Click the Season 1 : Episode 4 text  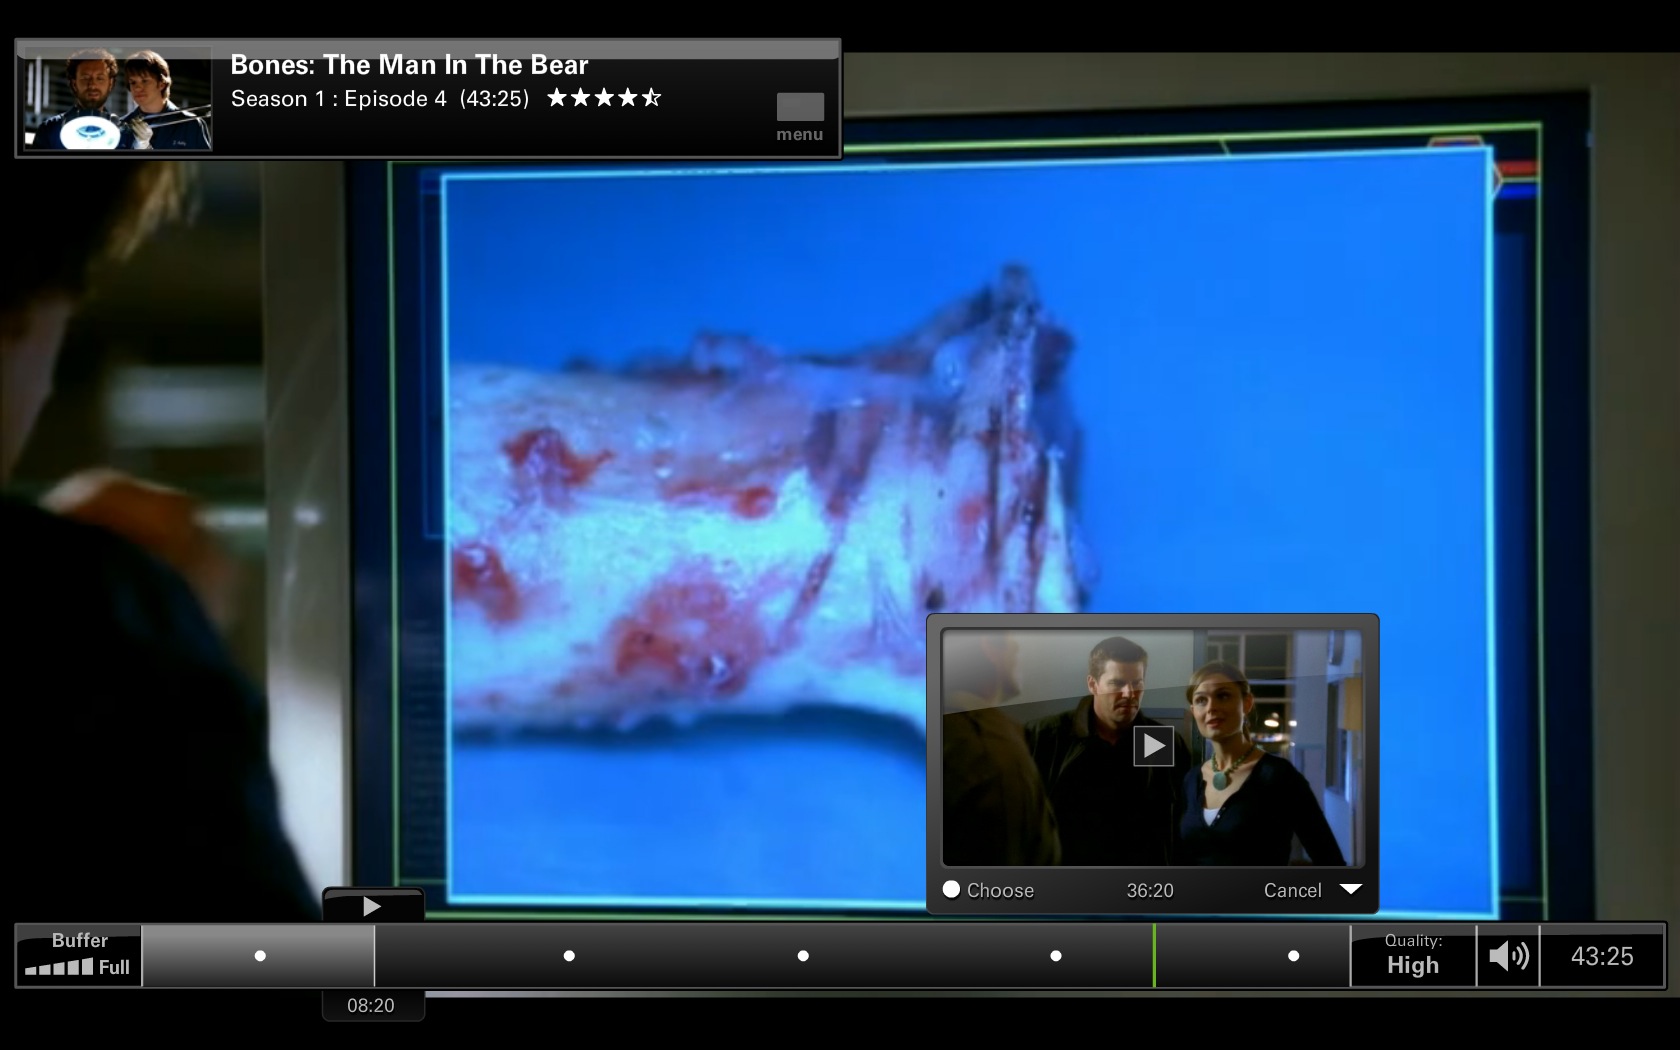pyautogui.click(x=338, y=98)
